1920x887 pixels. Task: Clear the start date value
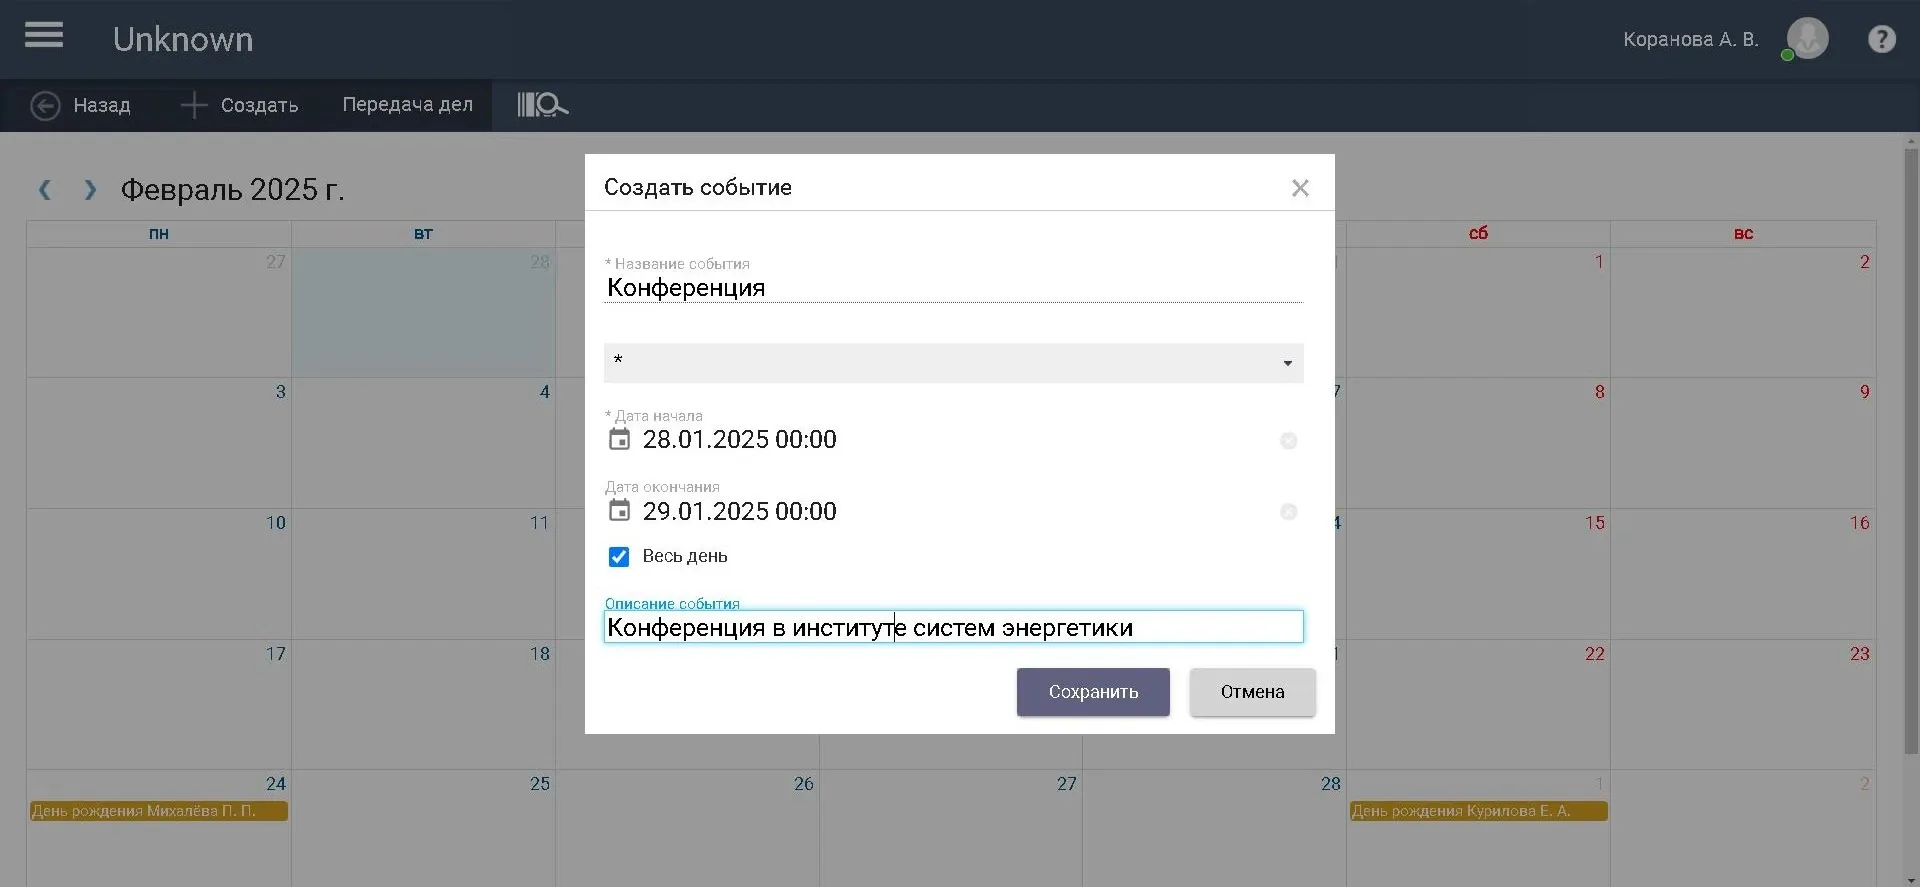point(1288,441)
